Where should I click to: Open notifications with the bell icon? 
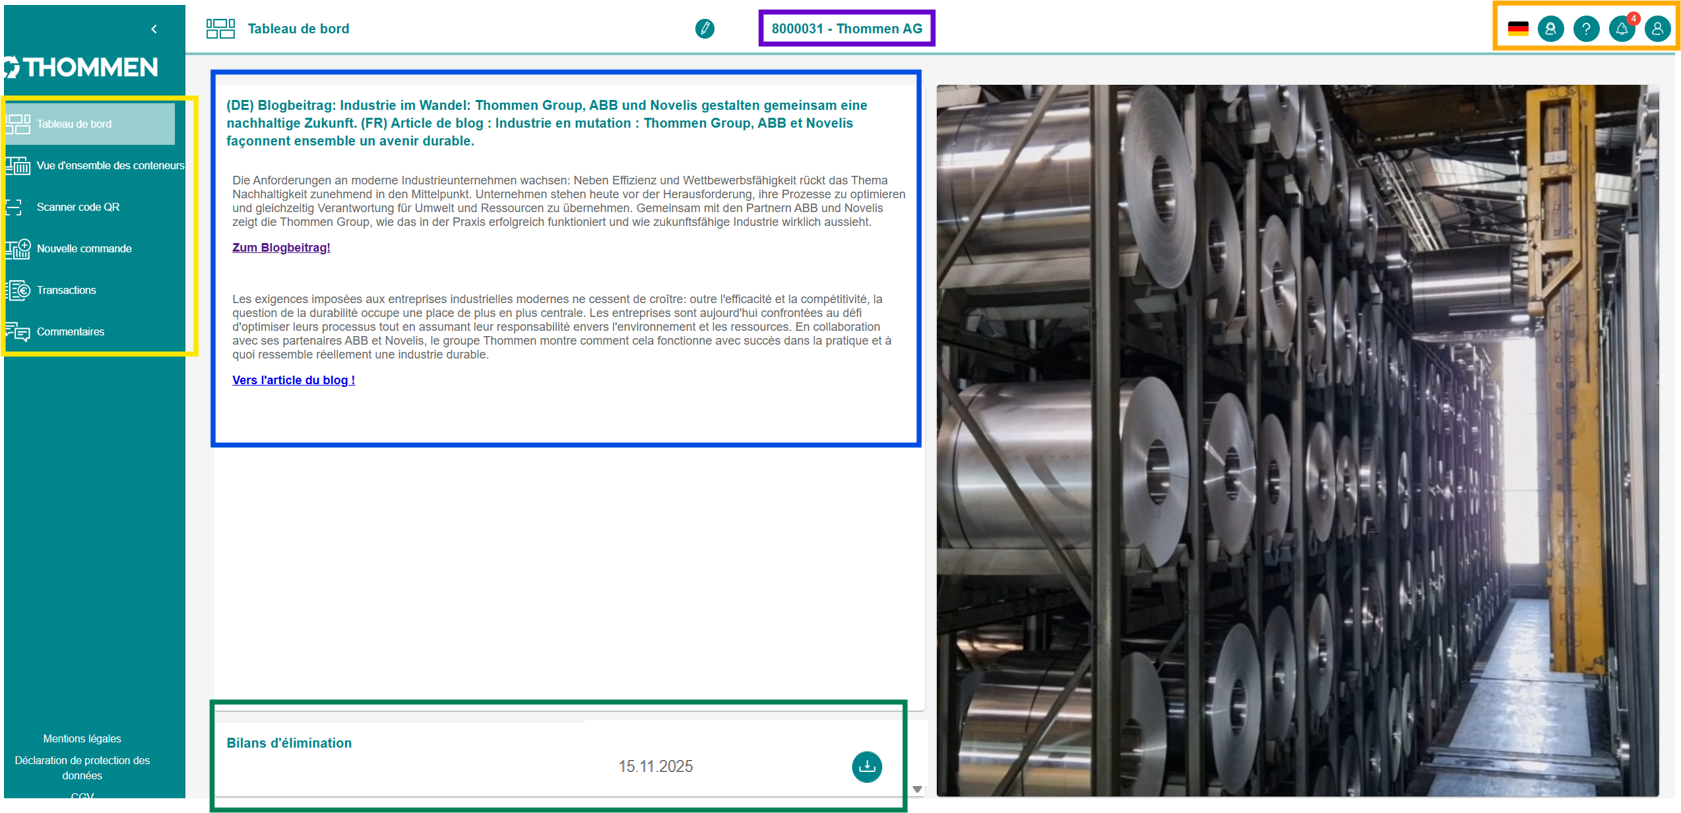tap(1622, 29)
